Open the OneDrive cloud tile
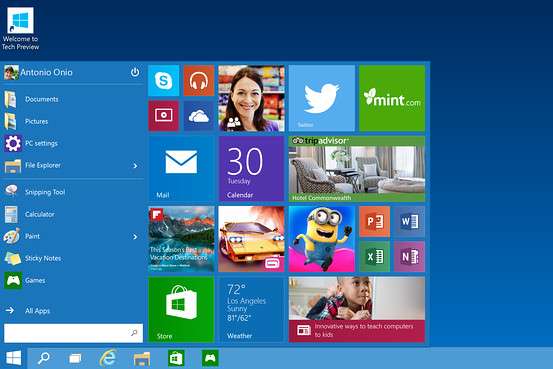This screenshot has height=369, width=553. tap(199, 116)
